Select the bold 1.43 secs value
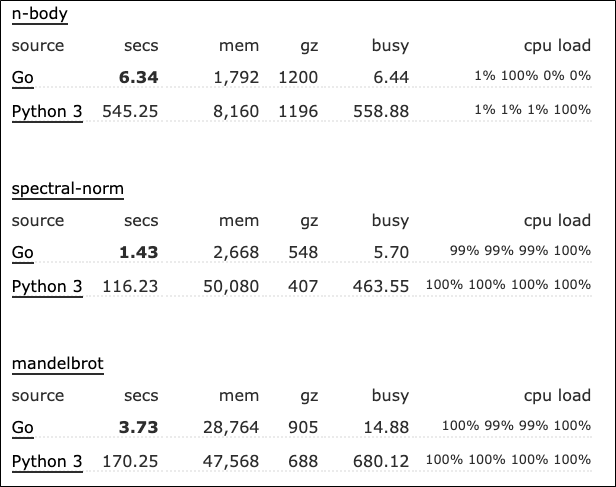The image size is (616, 487). [x=139, y=253]
